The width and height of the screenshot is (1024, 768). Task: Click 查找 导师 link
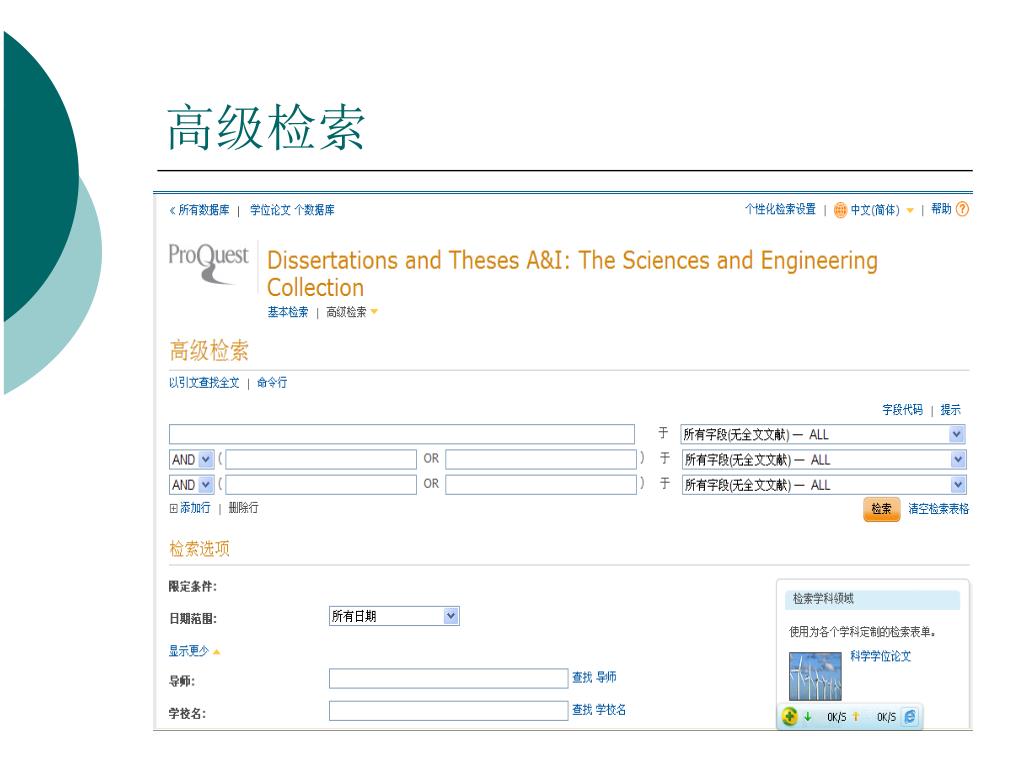pyautogui.click(x=594, y=677)
